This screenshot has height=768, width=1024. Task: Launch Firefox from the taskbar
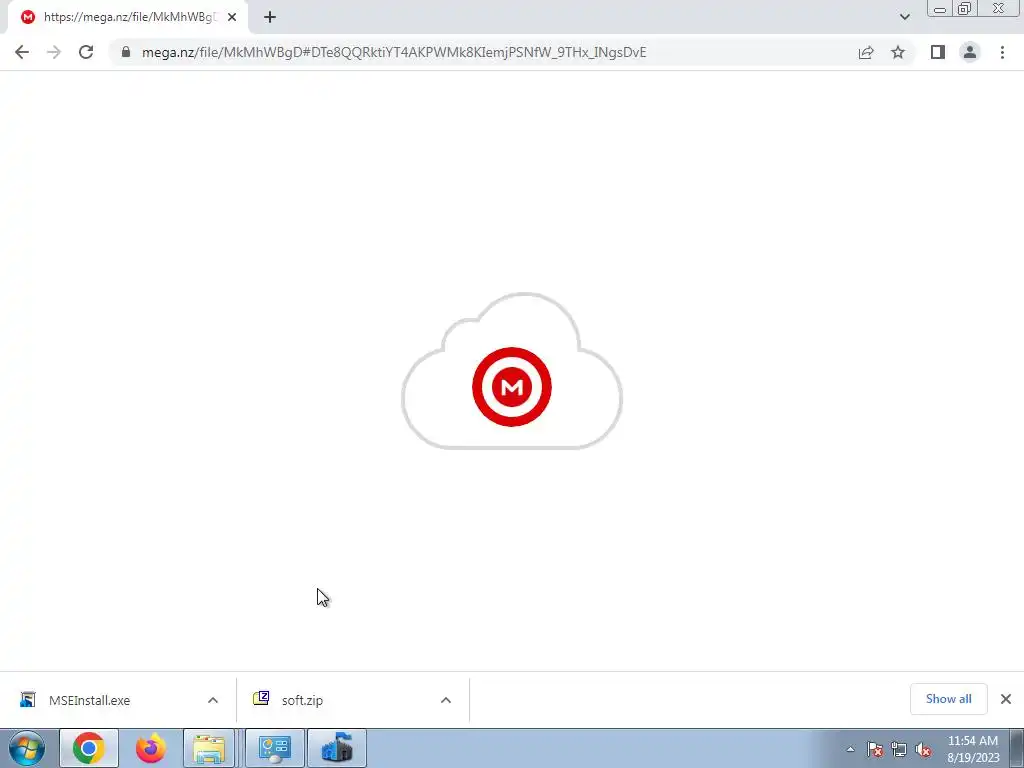pyautogui.click(x=150, y=748)
